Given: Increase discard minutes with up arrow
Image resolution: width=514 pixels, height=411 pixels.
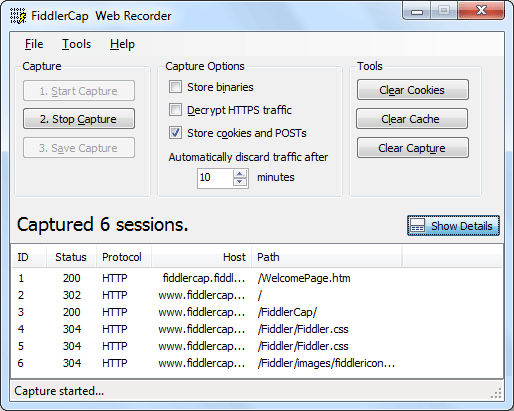Looking at the screenshot, I should [x=240, y=173].
